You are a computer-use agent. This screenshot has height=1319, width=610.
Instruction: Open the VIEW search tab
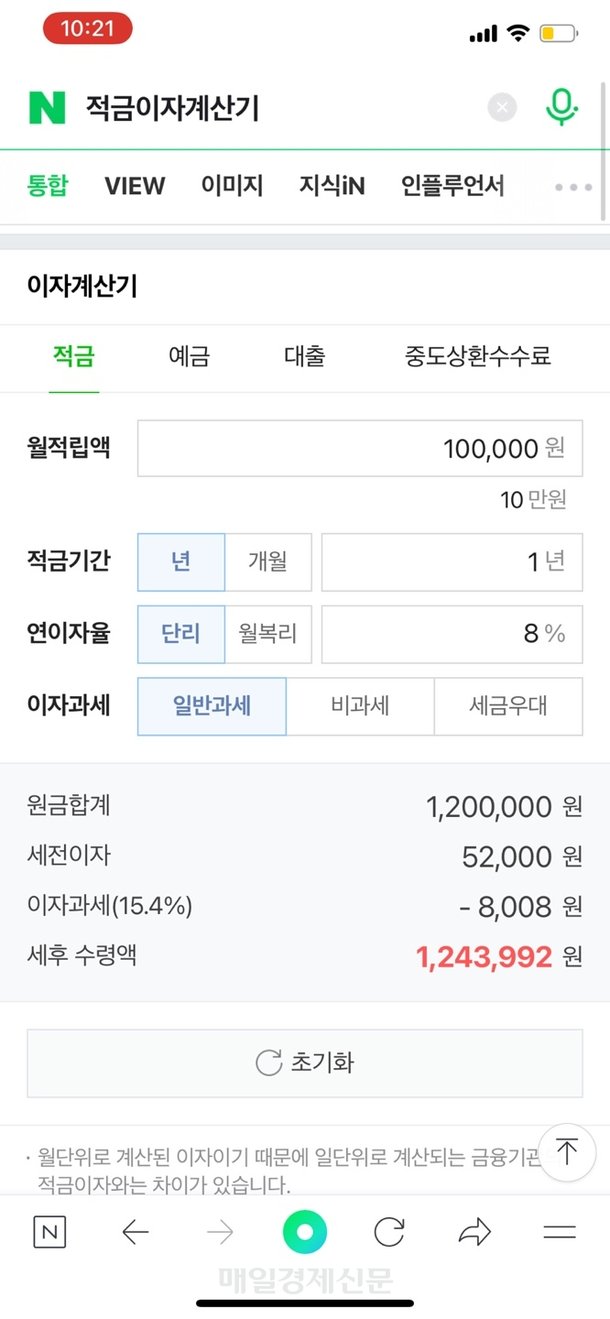coord(134,186)
